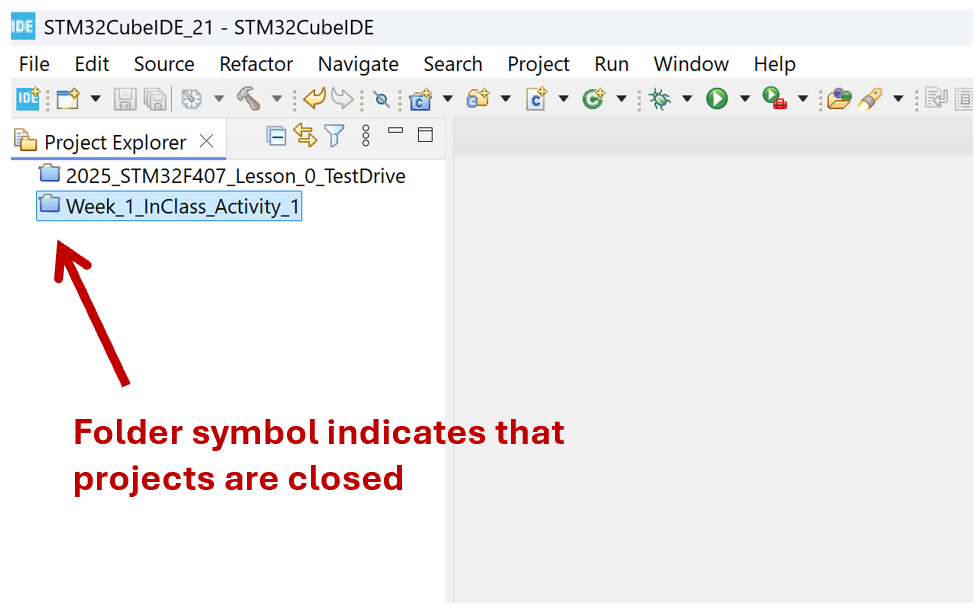Open the External Tools dropdown arrow

[x=803, y=99]
